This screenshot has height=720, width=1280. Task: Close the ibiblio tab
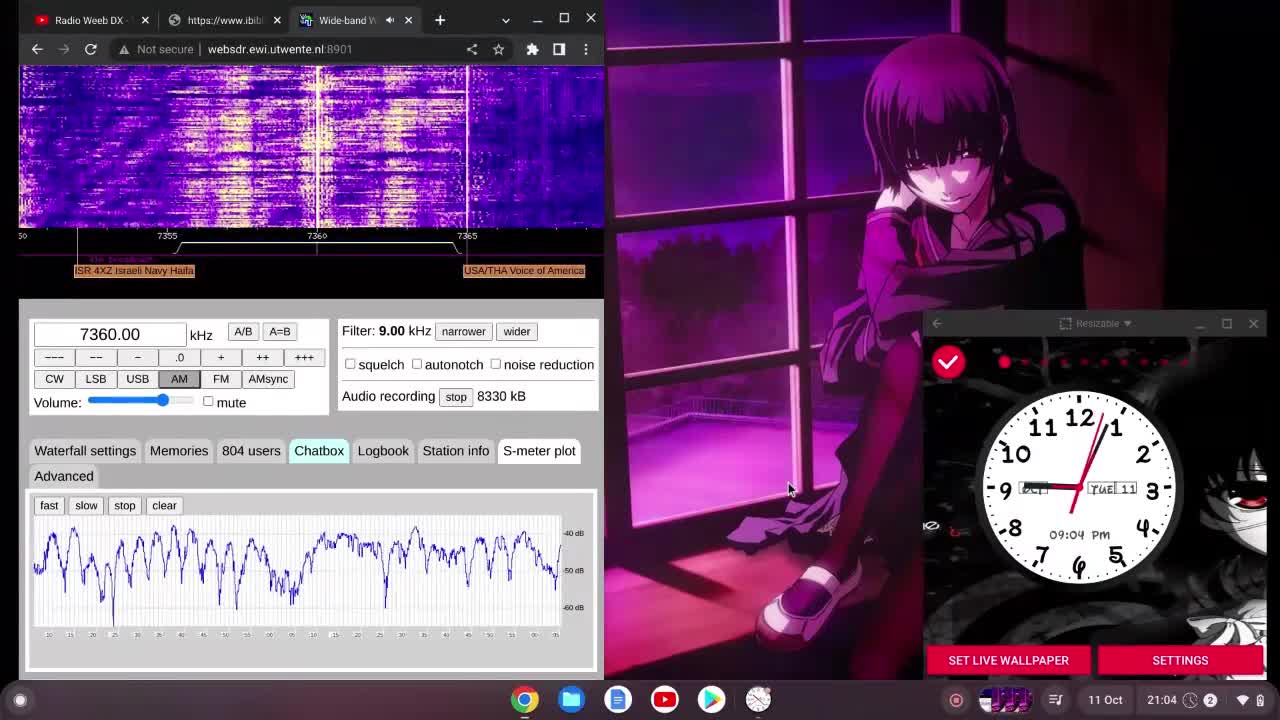click(277, 20)
